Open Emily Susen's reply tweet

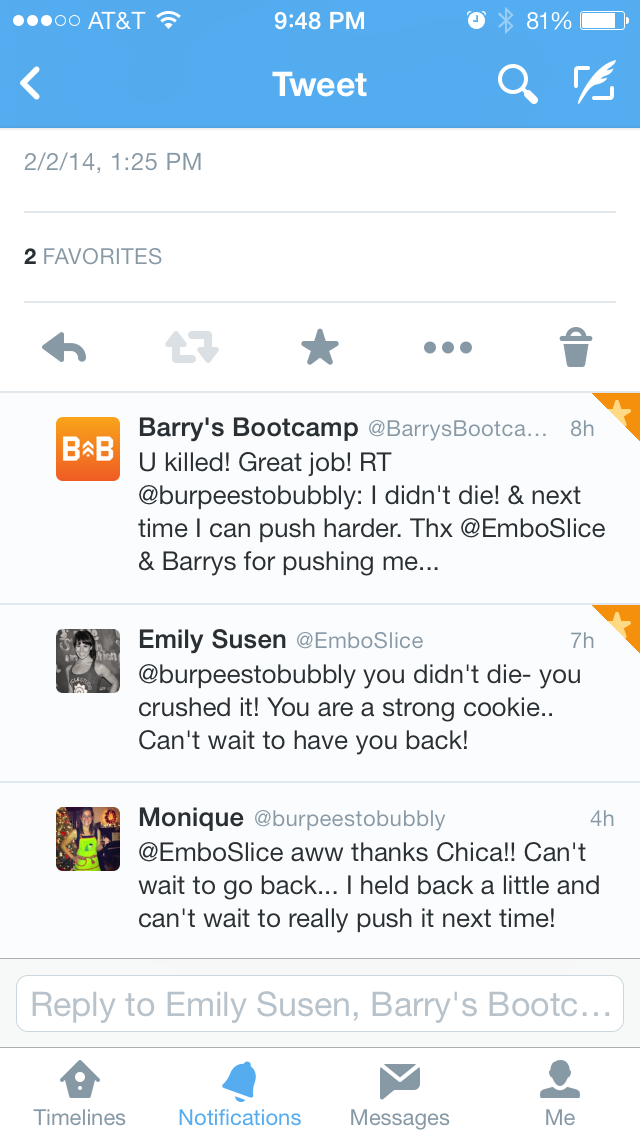360,708
